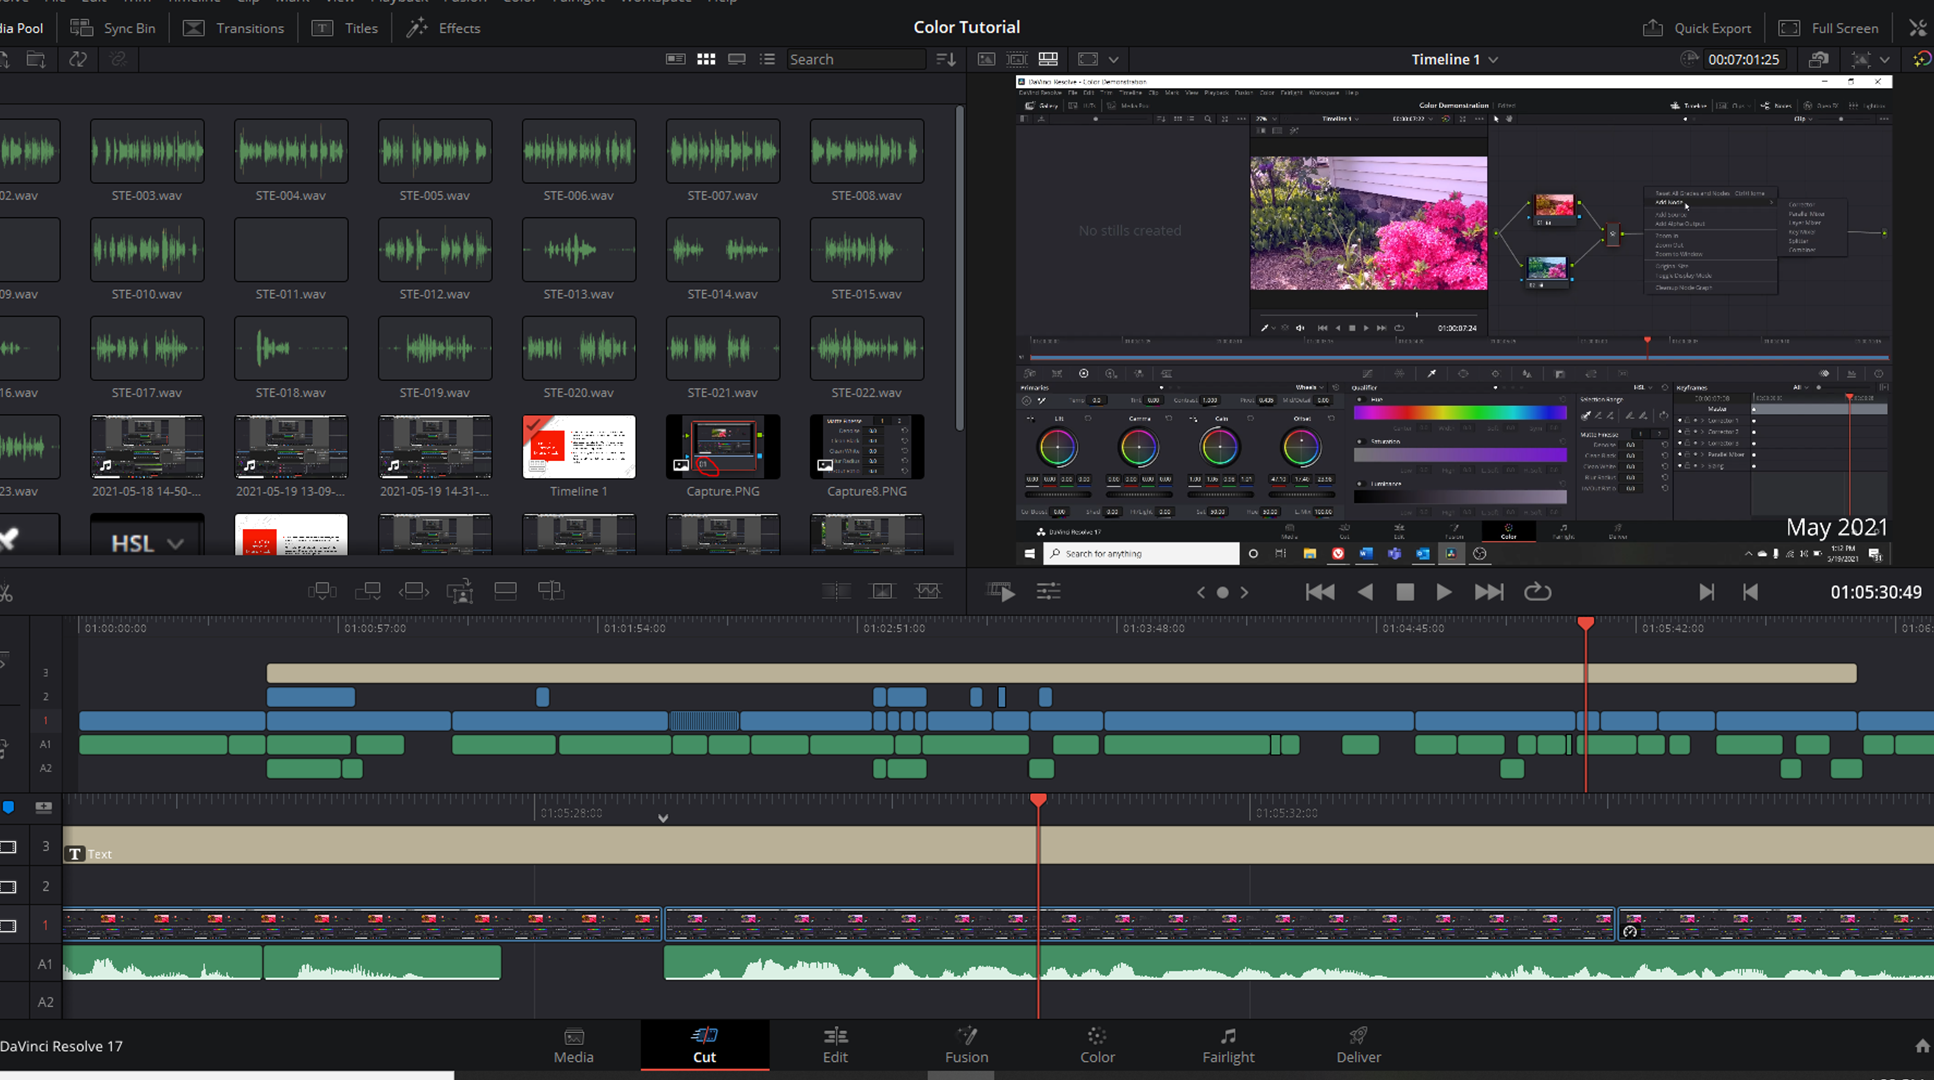Switch to the Fairlight page
The width and height of the screenshot is (1934, 1080).
pyautogui.click(x=1228, y=1045)
